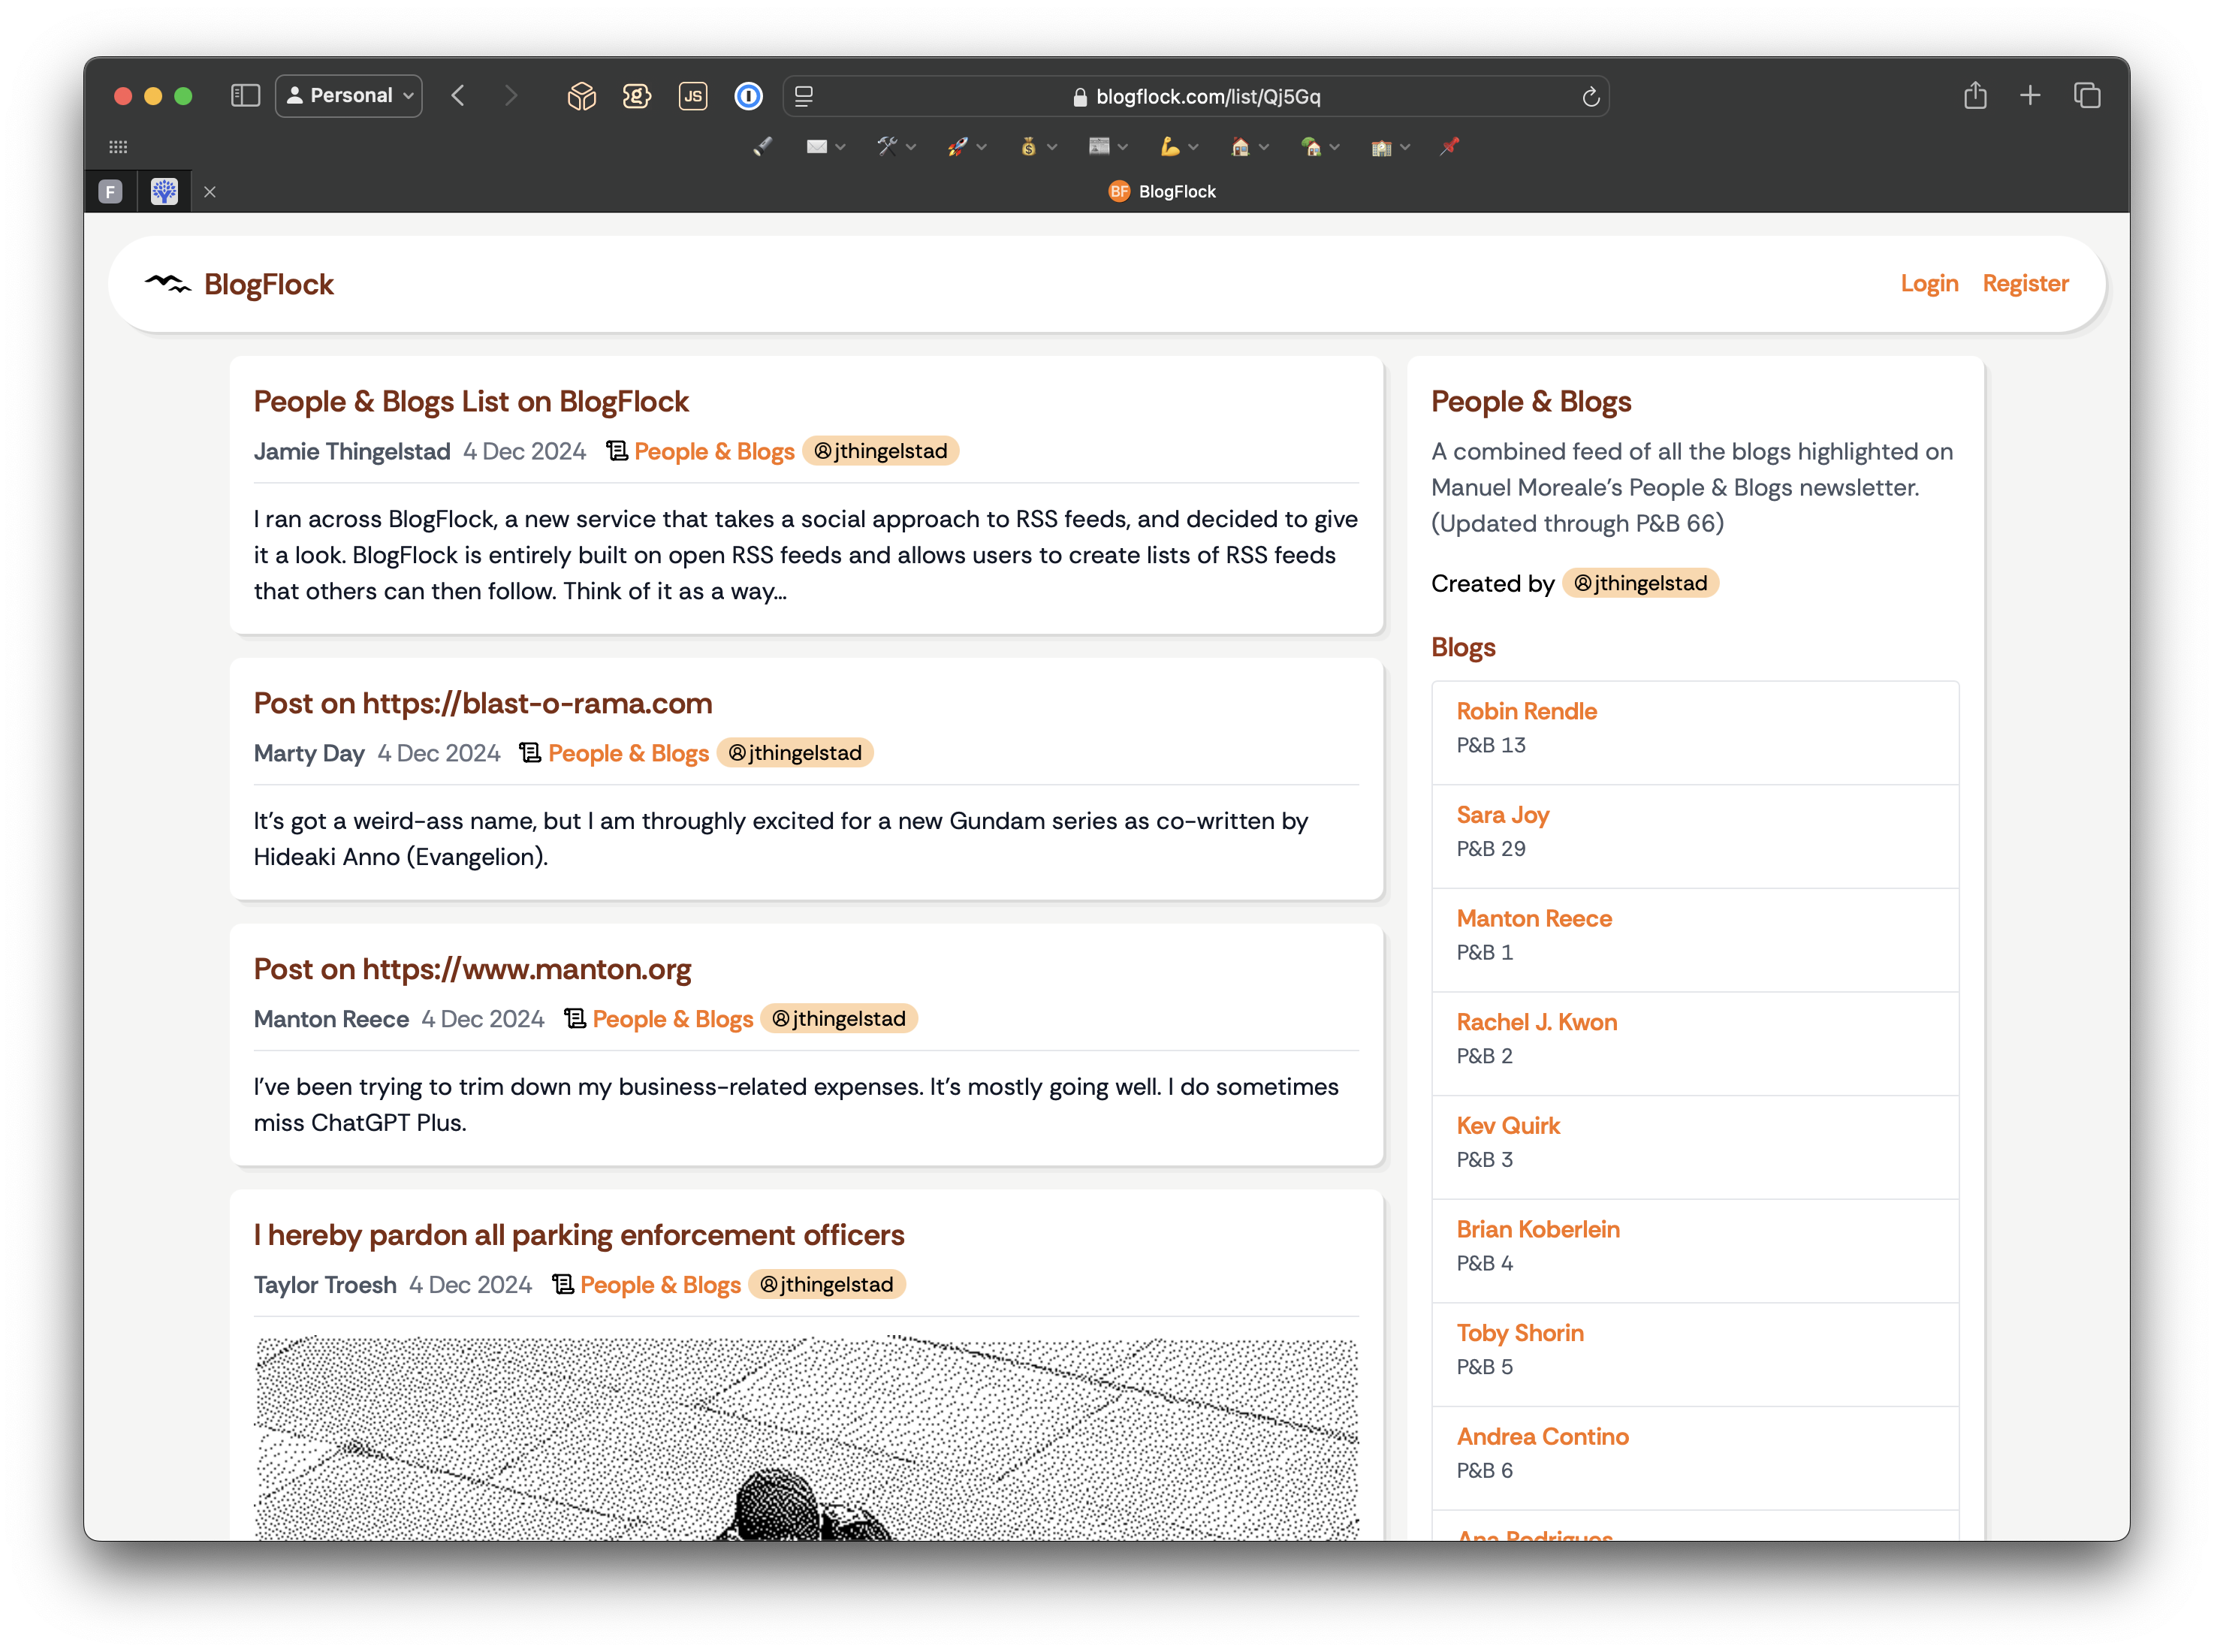The image size is (2214, 1652).
Task: Expand the school building bookmarks folder
Action: [1390, 147]
